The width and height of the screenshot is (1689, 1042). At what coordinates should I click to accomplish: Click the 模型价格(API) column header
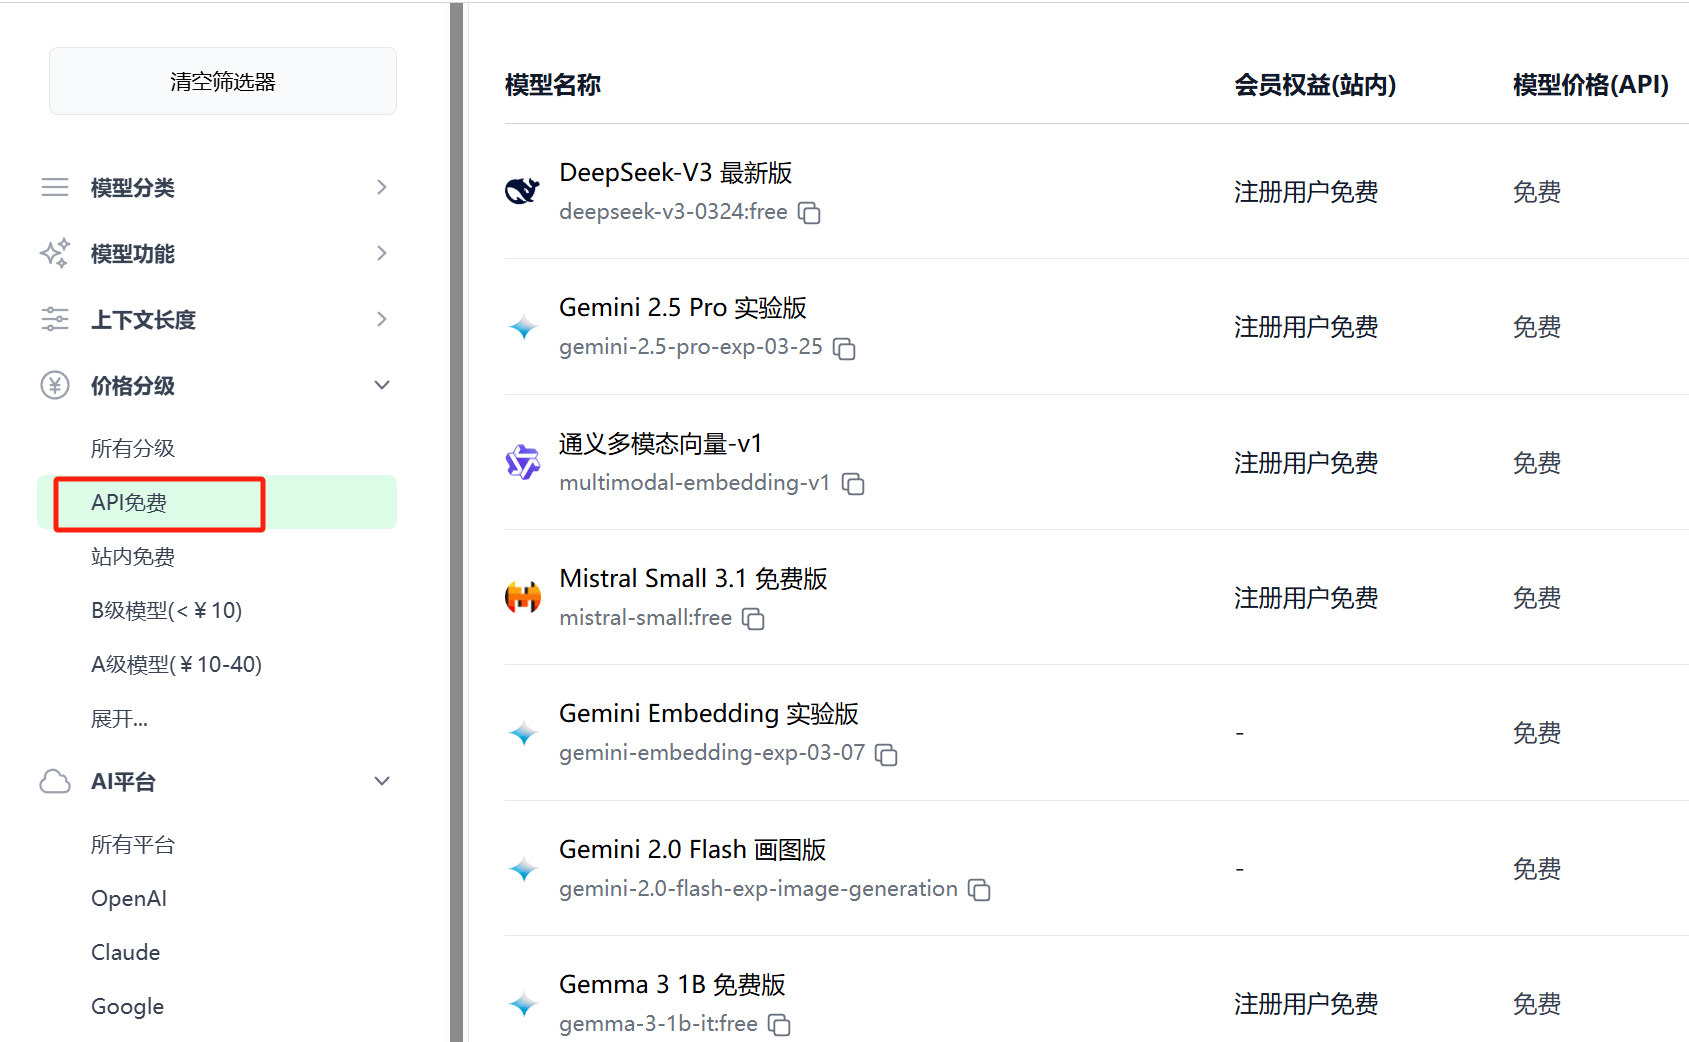(1590, 85)
